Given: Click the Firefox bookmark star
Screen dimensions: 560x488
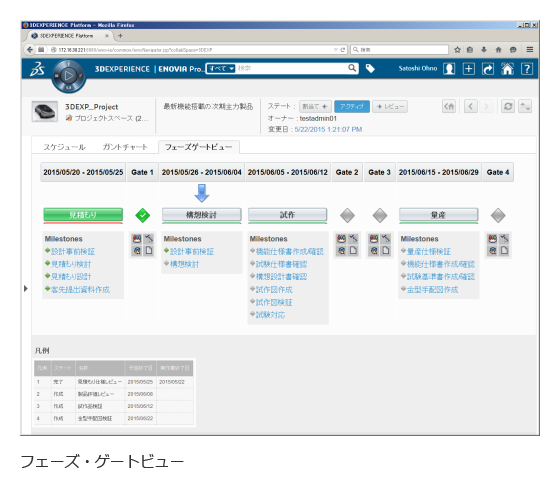Looking at the screenshot, I should 457,50.
